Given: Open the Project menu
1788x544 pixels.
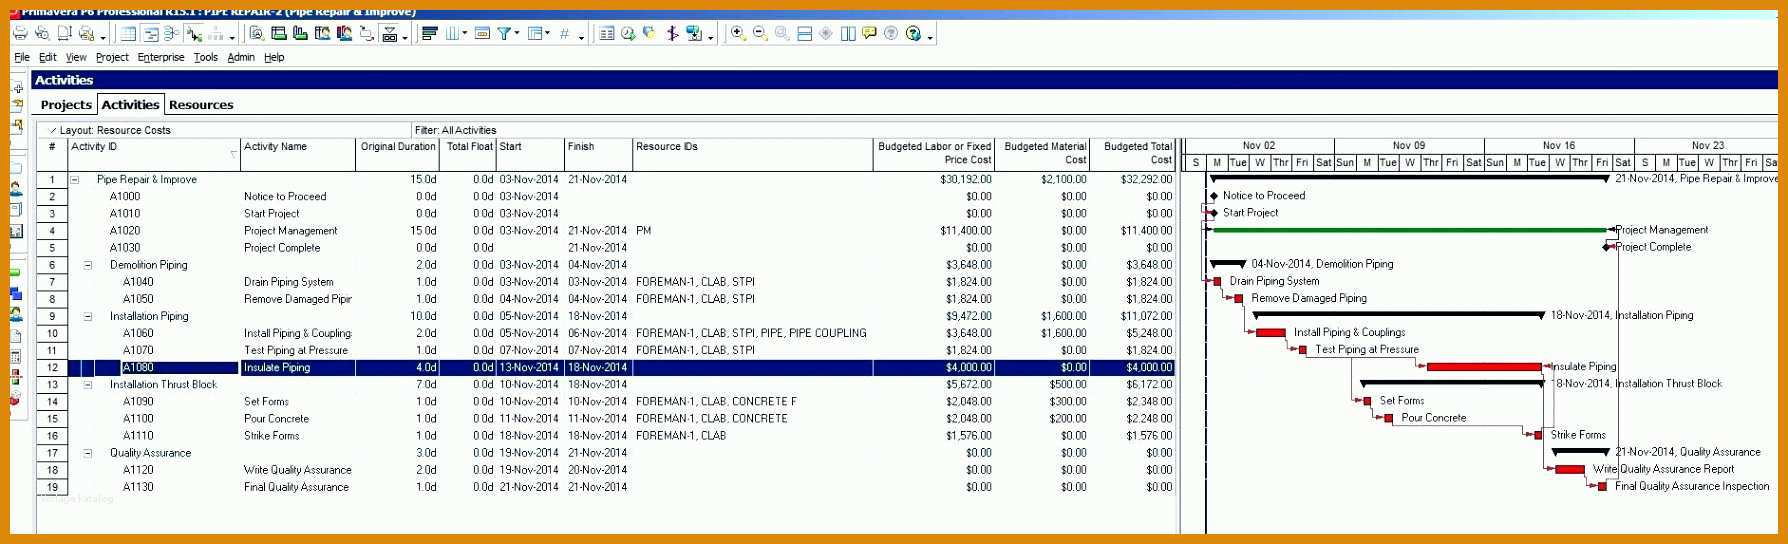Looking at the screenshot, I should [x=112, y=57].
